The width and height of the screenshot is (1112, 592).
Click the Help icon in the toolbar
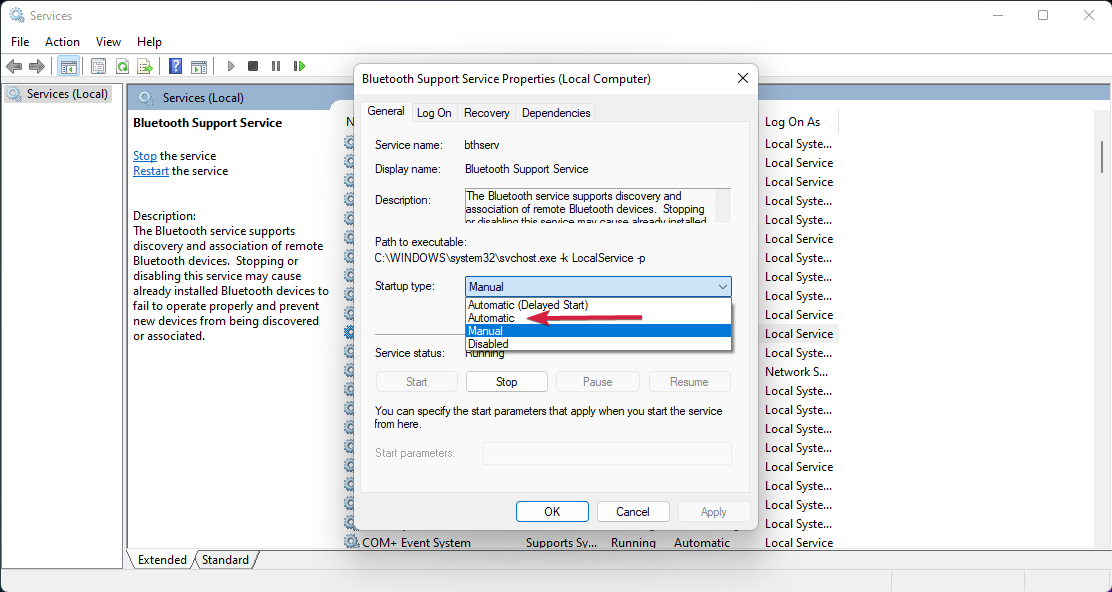click(174, 66)
